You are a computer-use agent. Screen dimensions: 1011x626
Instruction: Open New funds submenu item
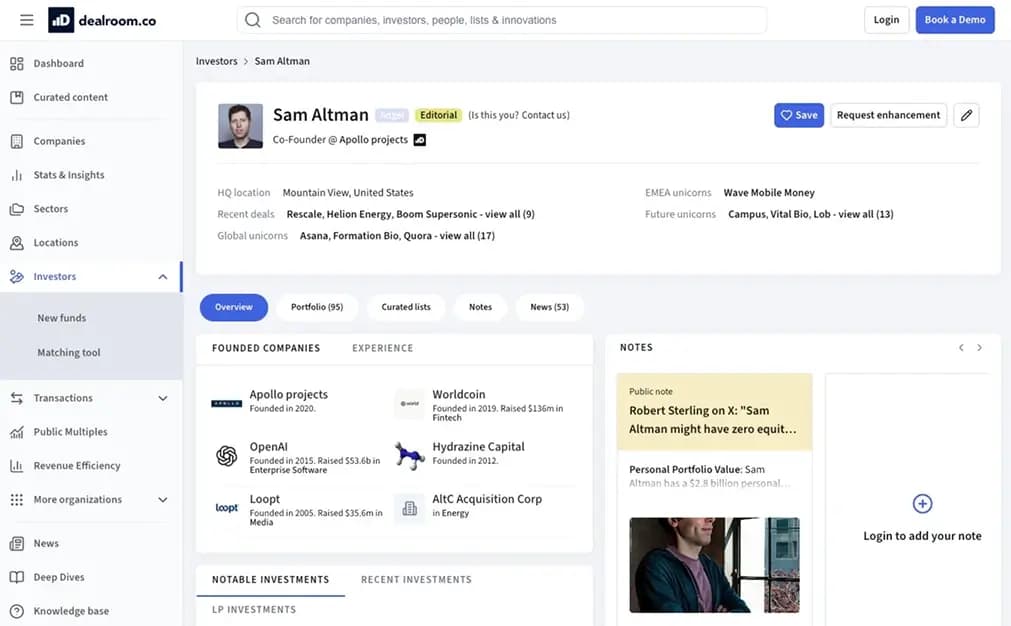click(61, 318)
